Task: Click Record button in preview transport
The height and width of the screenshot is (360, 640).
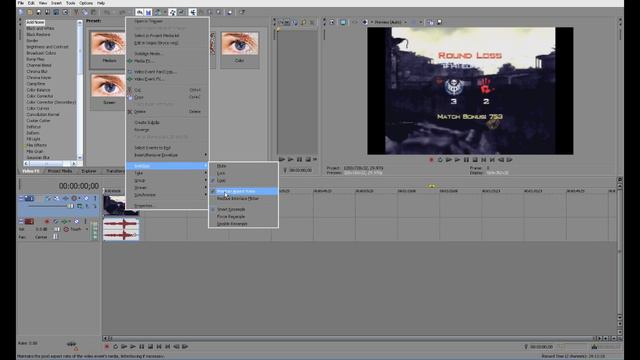Action: [431, 160]
